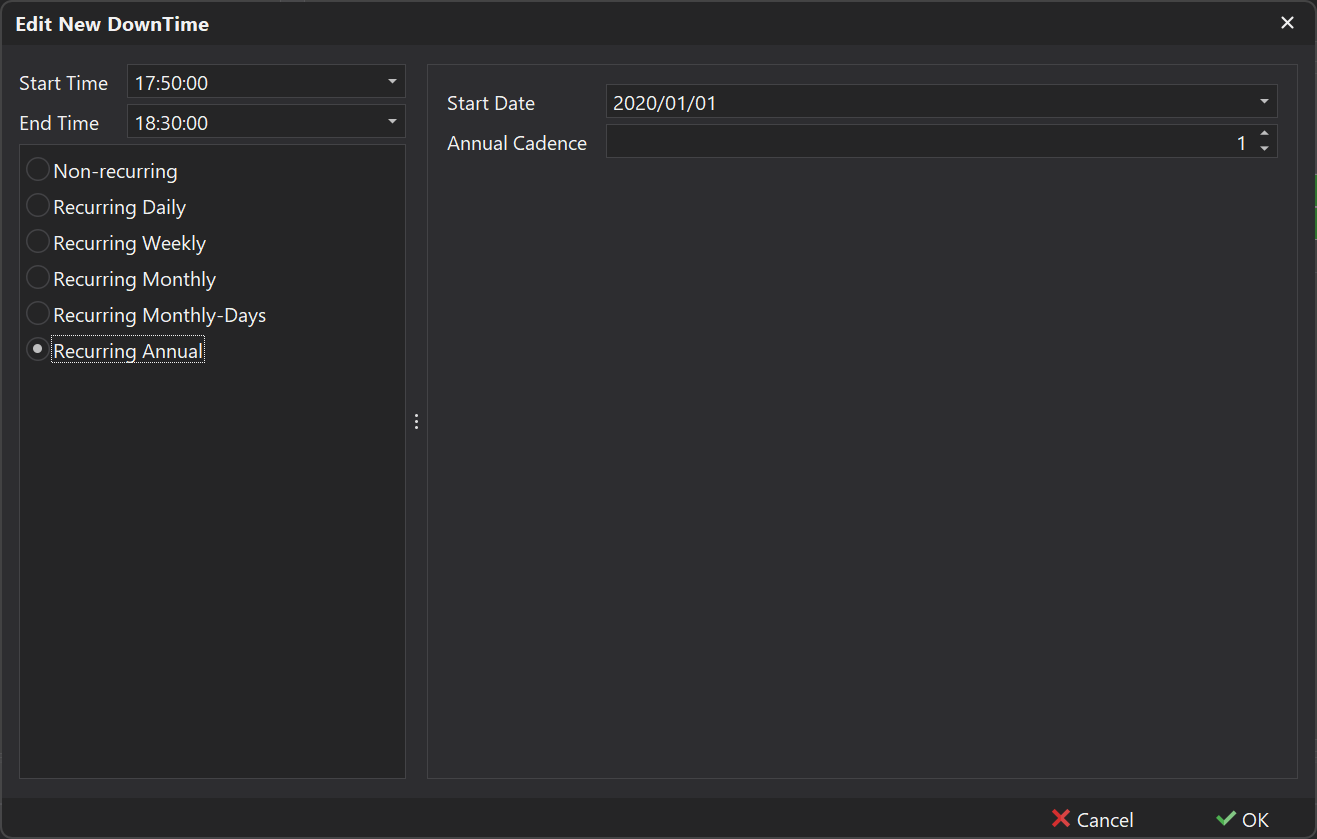Confirm the downtime by clicking OK

(x=1252, y=819)
